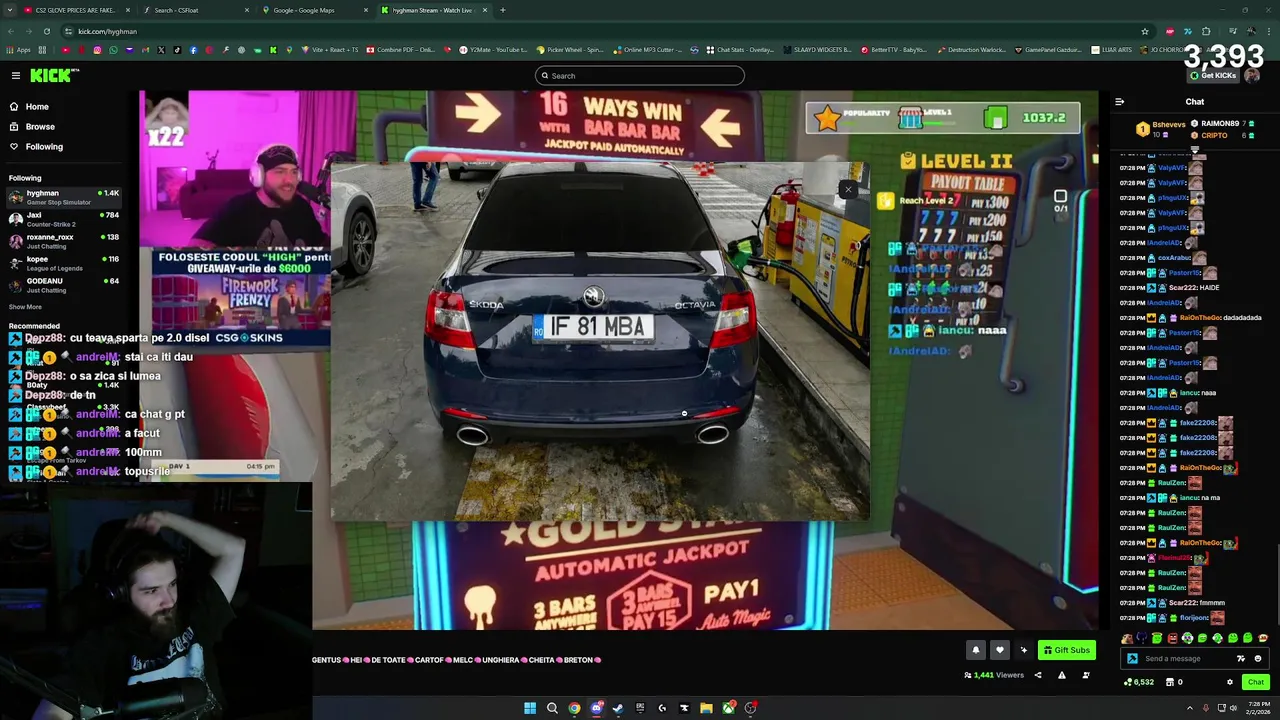Open chat settings gear icon
The width and height of the screenshot is (1280, 720).
pyautogui.click(x=1230, y=682)
